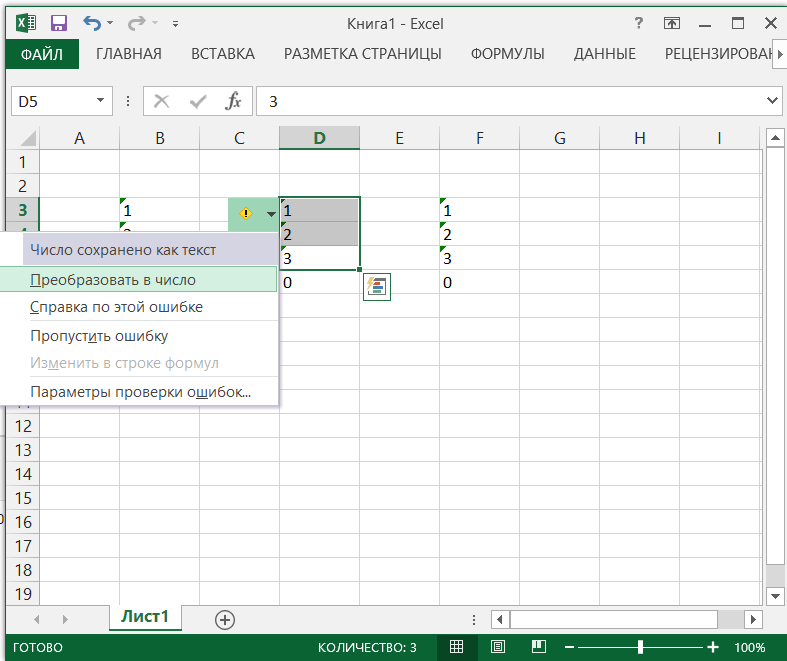
Task: Open the ДАННЫЕ ribbon tab
Action: coord(605,54)
